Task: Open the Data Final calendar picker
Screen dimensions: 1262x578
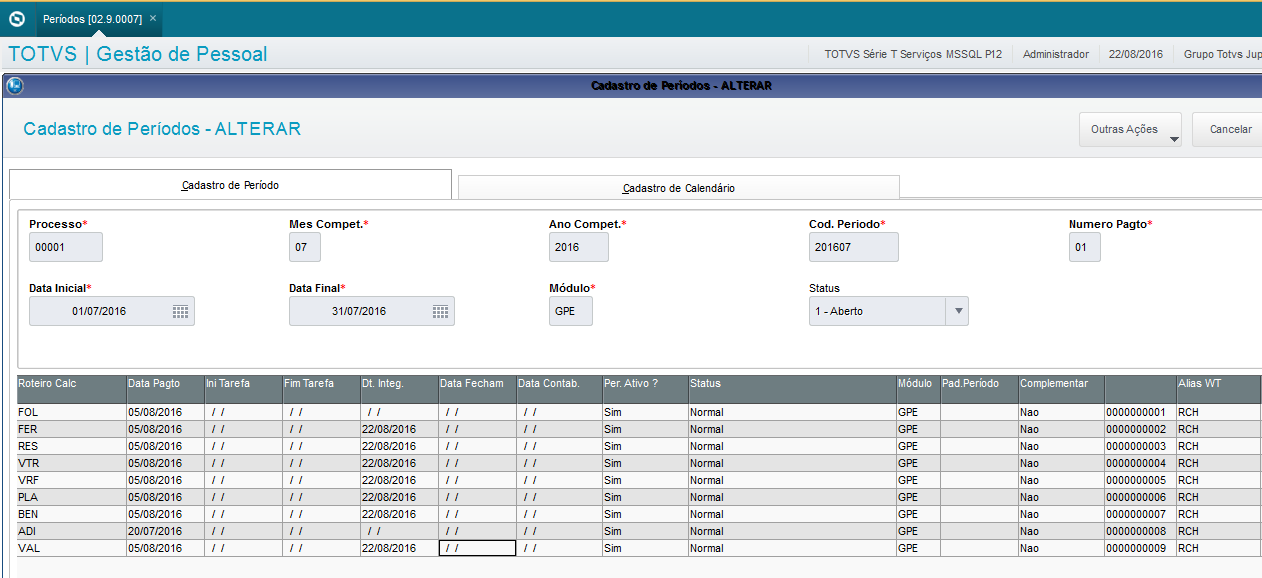Action: pyautogui.click(x=440, y=311)
